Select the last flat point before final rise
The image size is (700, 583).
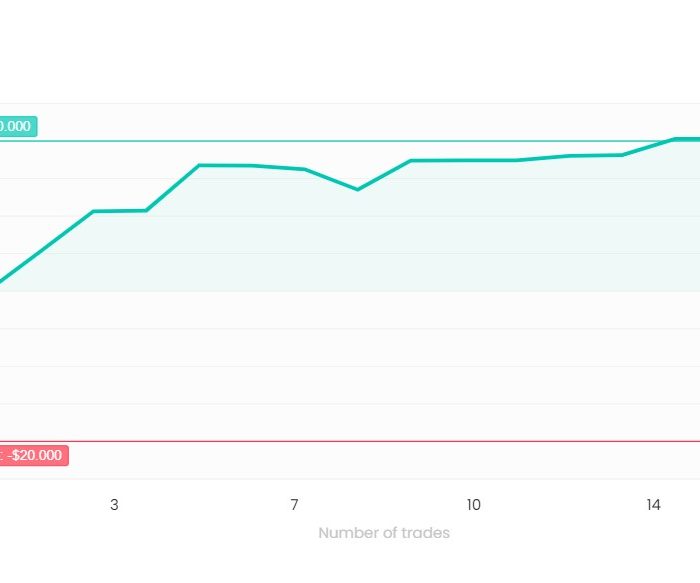click(x=622, y=155)
